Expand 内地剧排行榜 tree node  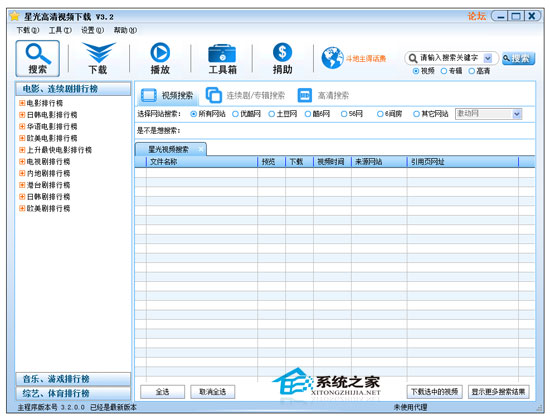pos(22,173)
